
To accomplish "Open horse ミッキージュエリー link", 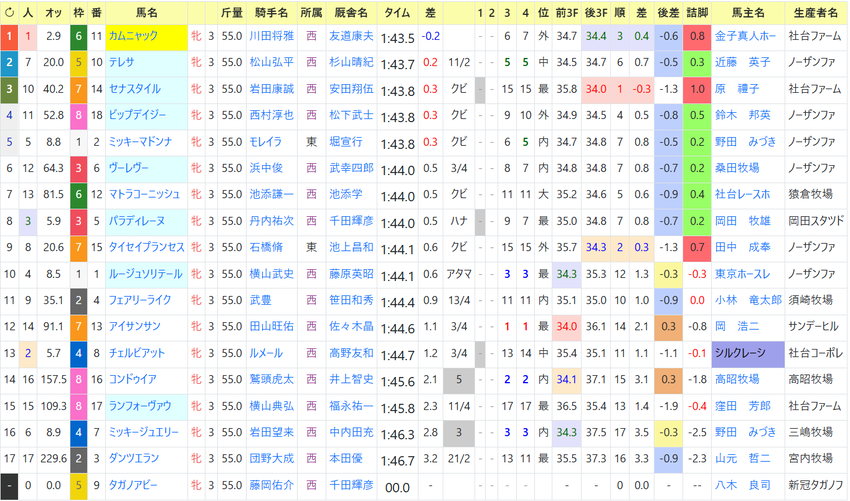I will (x=144, y=432).
